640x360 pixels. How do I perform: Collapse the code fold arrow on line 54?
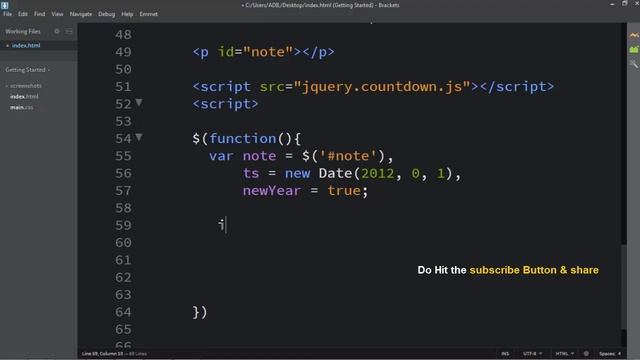coord(139,138)
